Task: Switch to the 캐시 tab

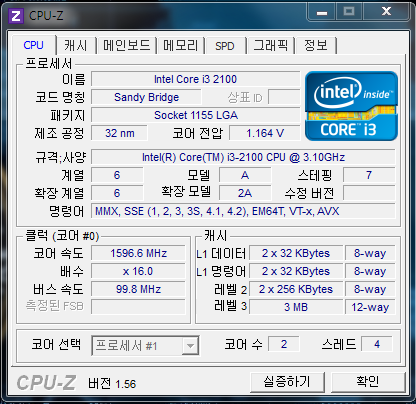Action: 76,45
